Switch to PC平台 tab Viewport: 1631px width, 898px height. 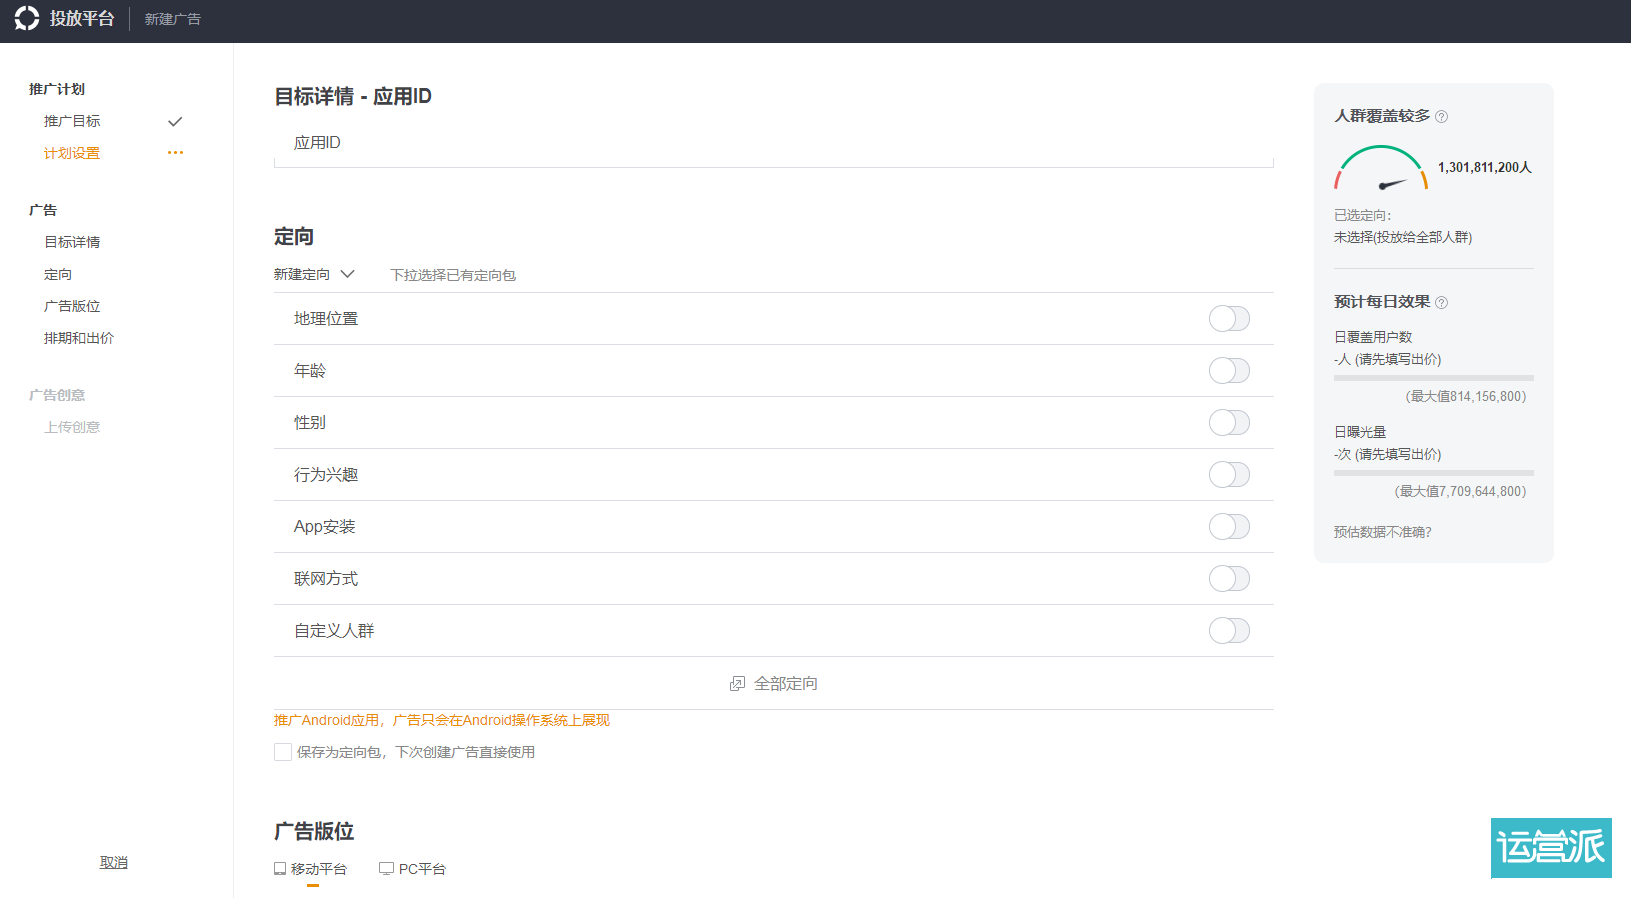click(412, 869)
